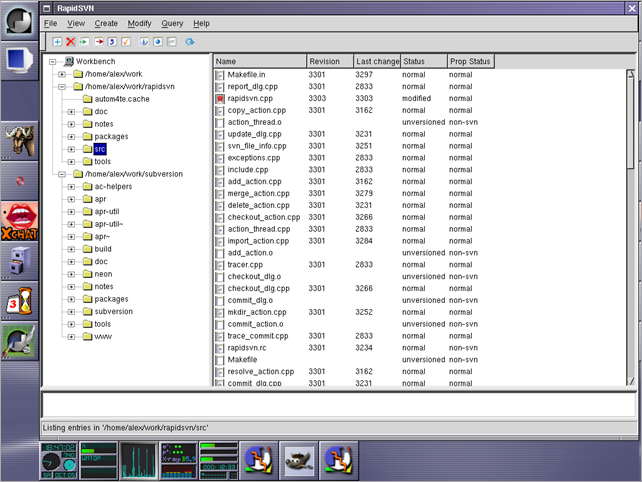This screenshot has height=482, width=642.
Task: Click the green arrow Update toolbar icon
Action: (x=85, y=42)
